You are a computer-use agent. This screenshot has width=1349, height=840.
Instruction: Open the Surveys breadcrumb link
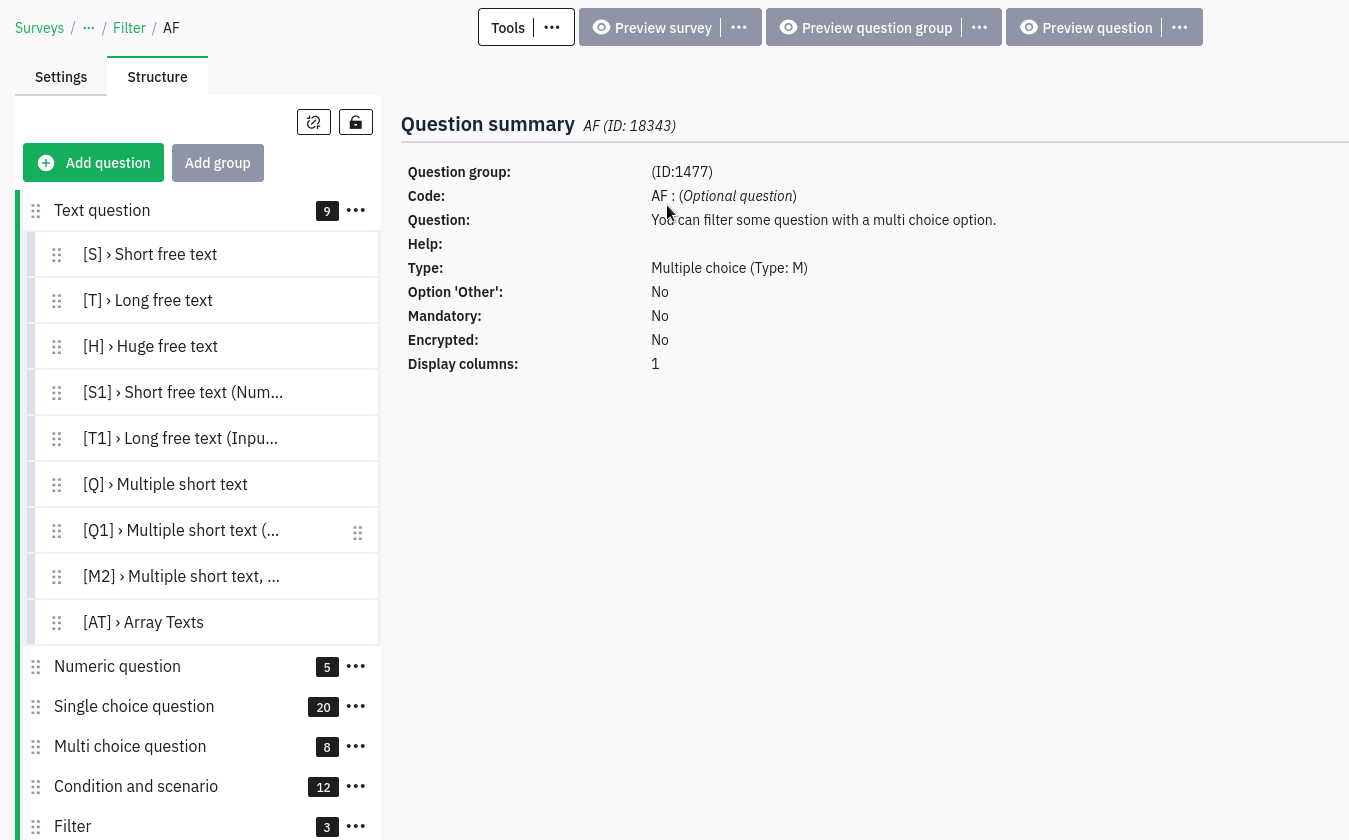tap(39, 28)
